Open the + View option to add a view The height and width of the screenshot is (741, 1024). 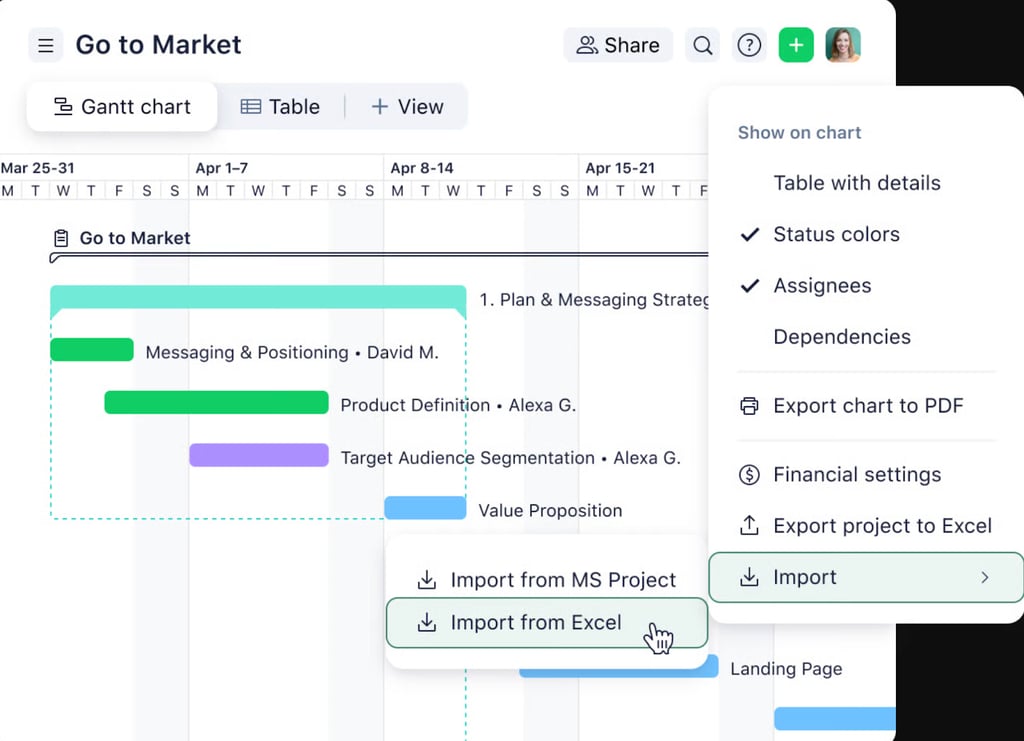(406, 106)
